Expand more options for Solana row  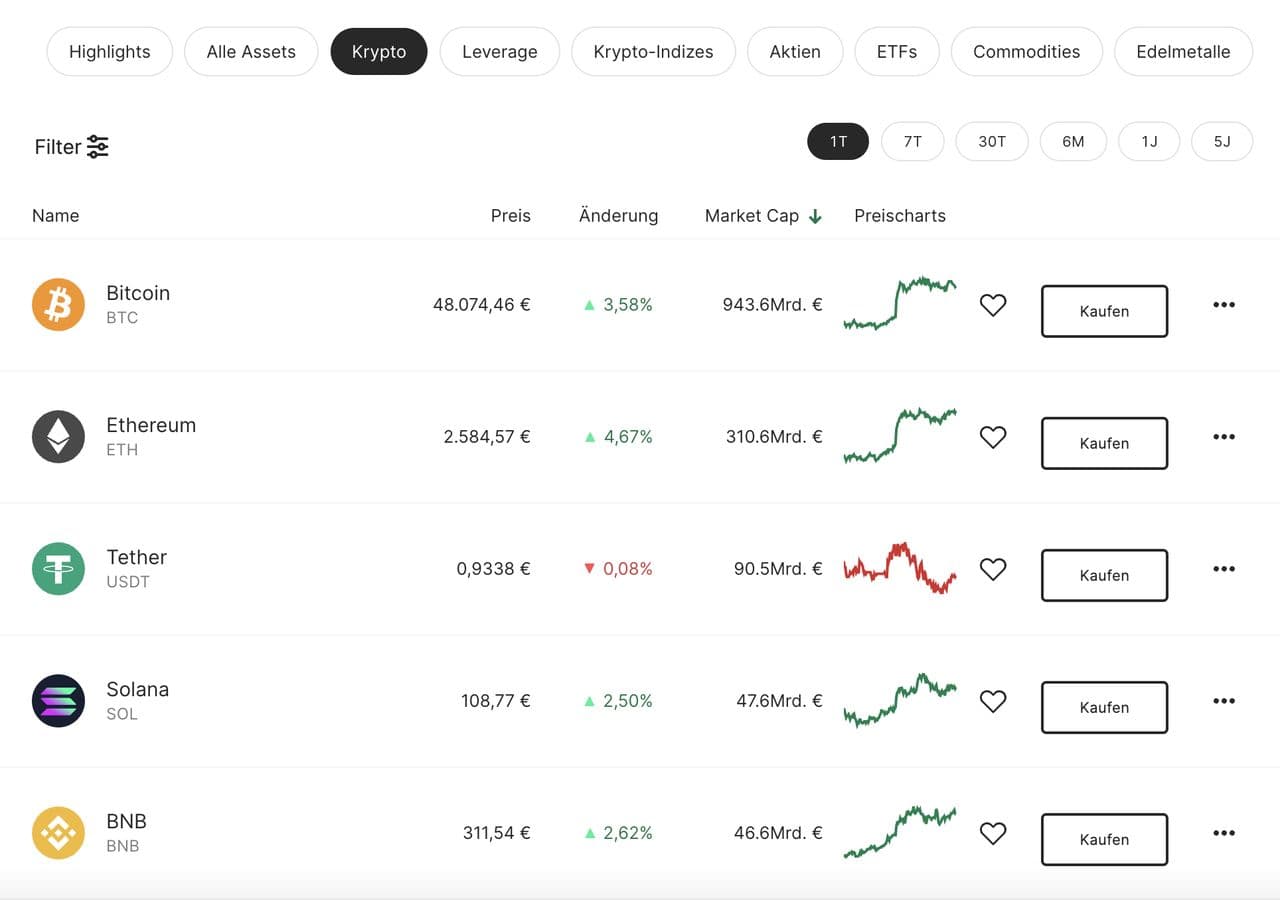(x=1223, y=701)
